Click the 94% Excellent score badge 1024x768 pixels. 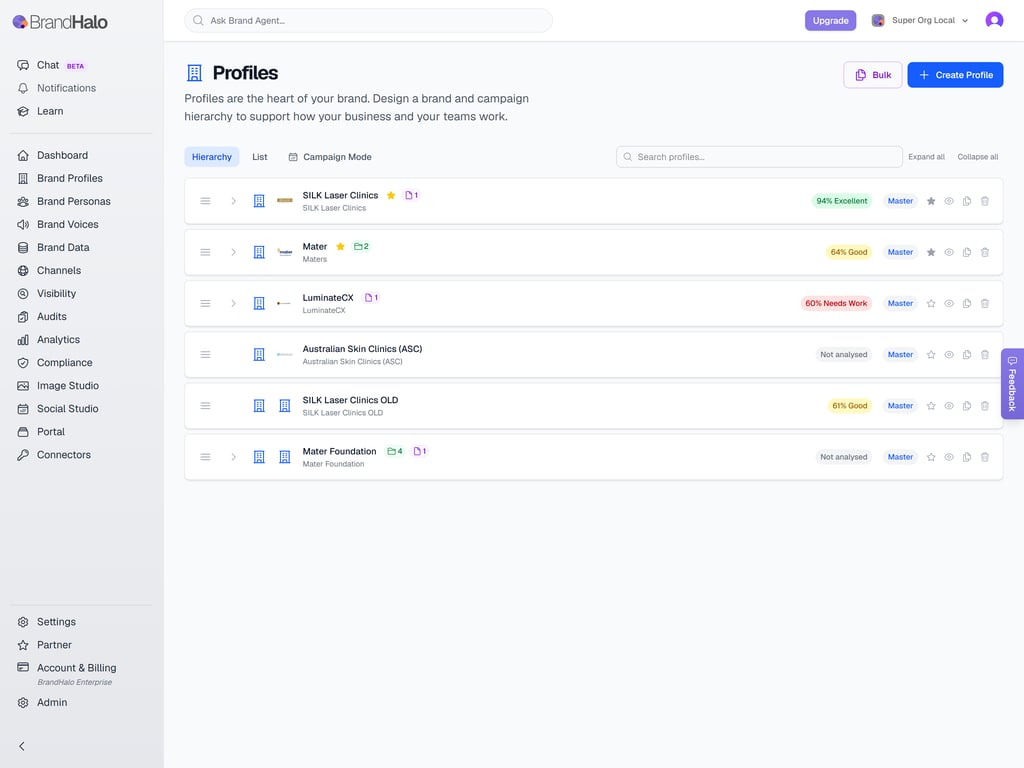(841, 201)
